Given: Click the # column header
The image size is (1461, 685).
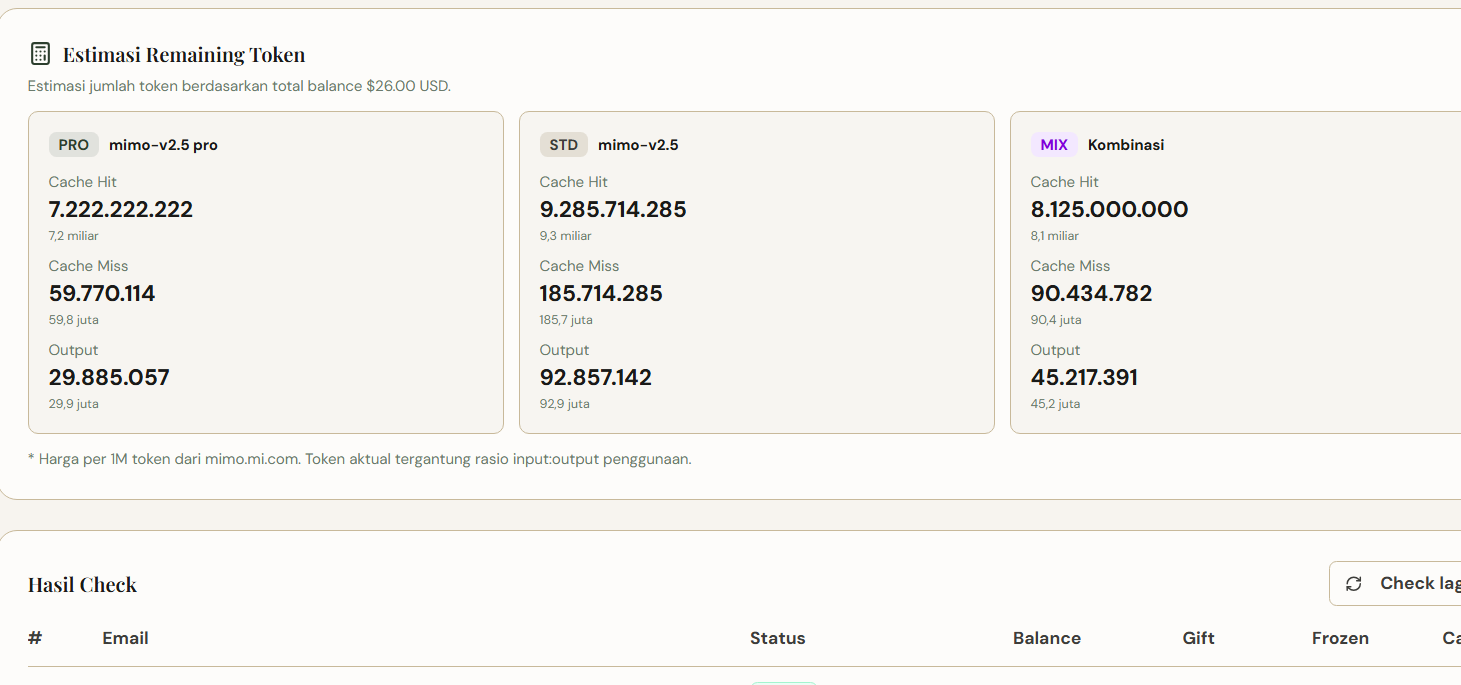Looking at the screenshot, I should pyautogui.click(x=35, y=638).
